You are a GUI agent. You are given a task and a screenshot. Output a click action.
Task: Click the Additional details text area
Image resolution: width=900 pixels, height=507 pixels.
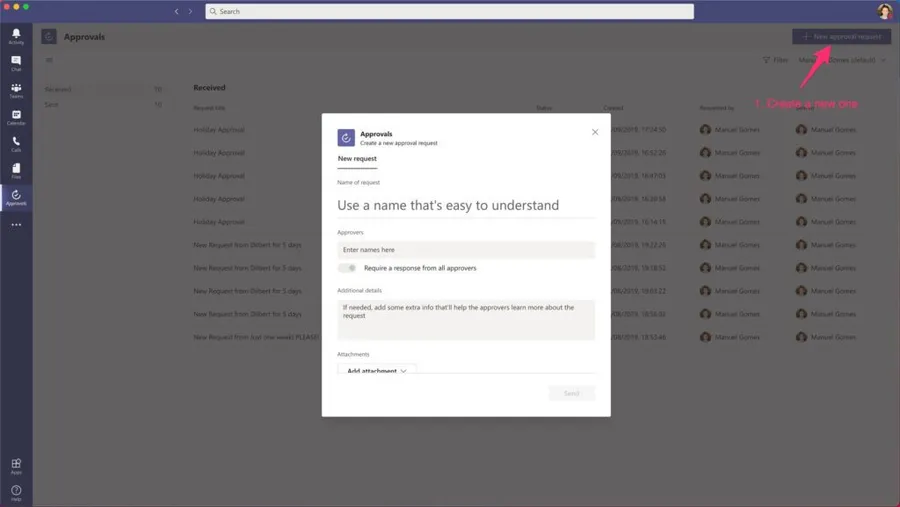[465, 319]
